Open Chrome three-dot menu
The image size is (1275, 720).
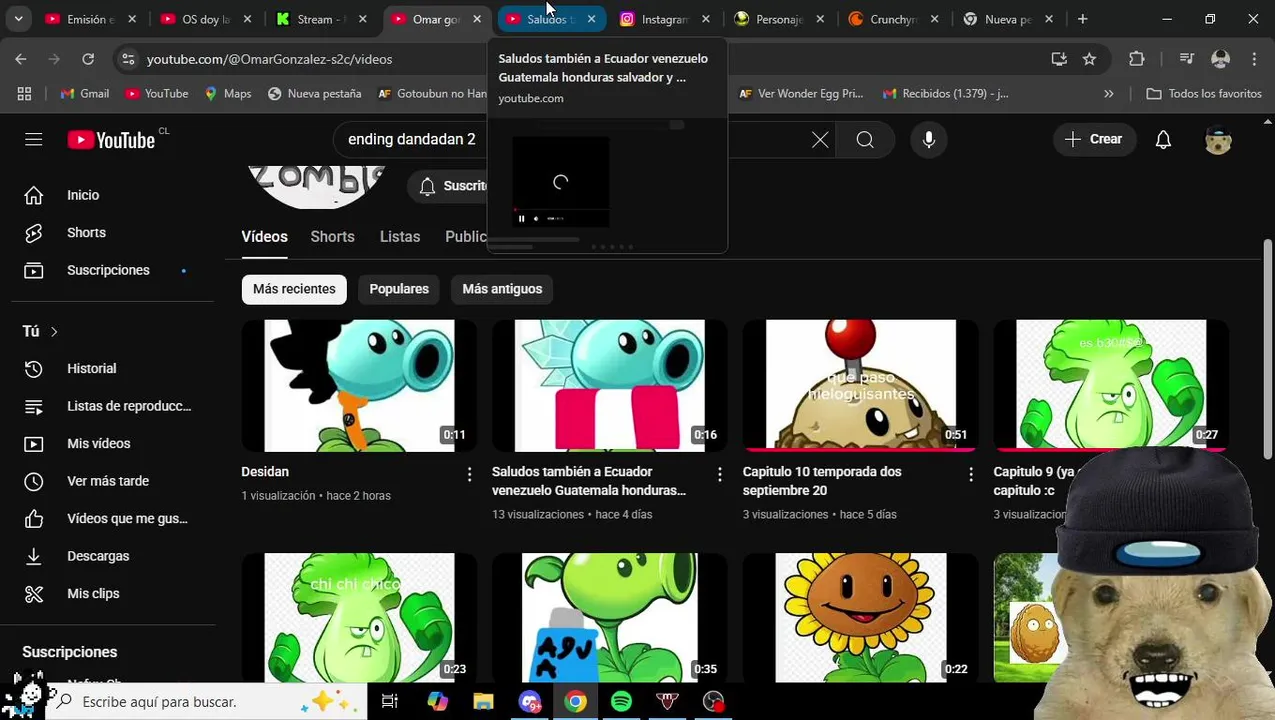[1254, 59]
